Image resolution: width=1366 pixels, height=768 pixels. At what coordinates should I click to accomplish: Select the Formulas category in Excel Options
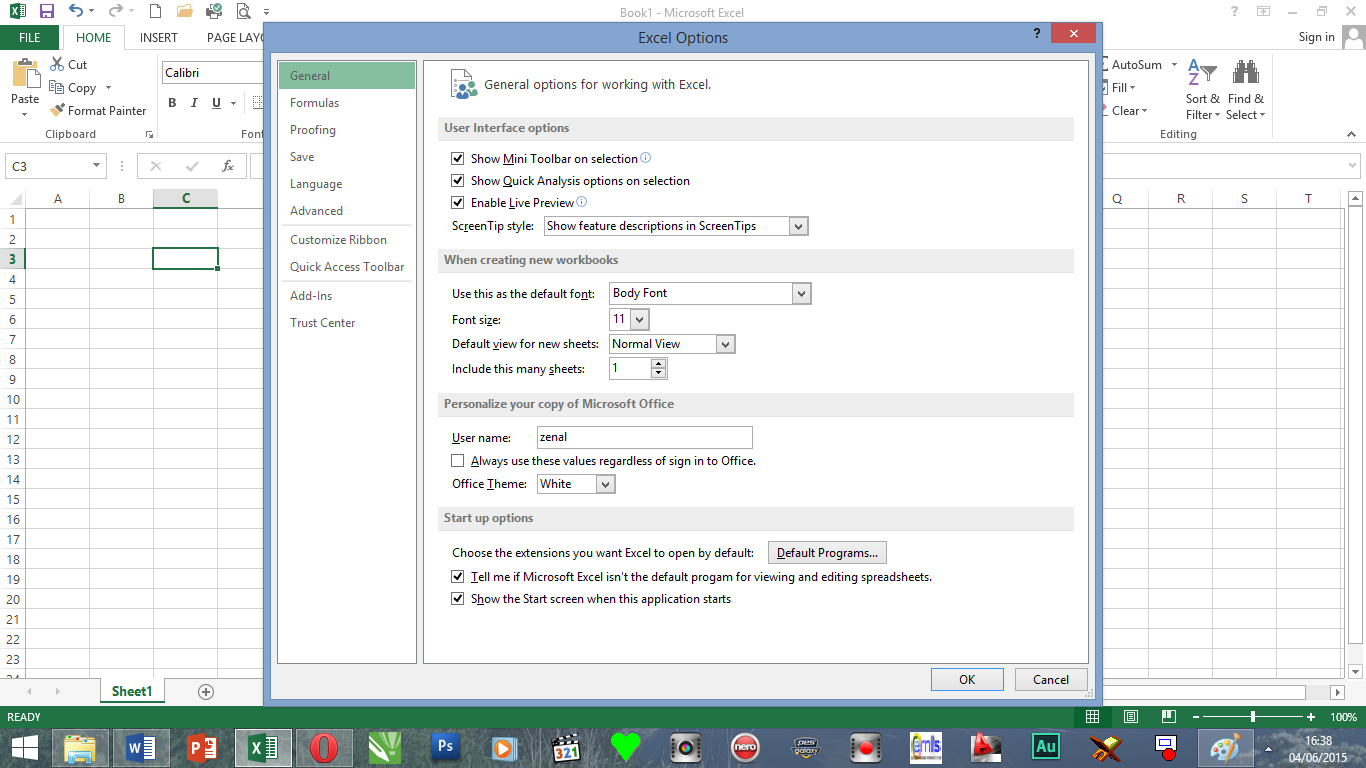pos(346,103)
